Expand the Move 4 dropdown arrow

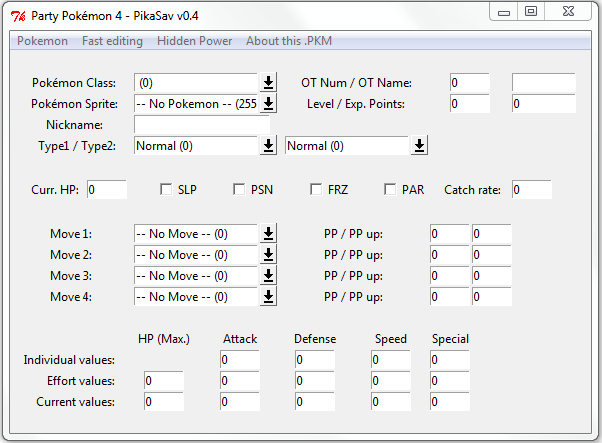tap(268, 297)
